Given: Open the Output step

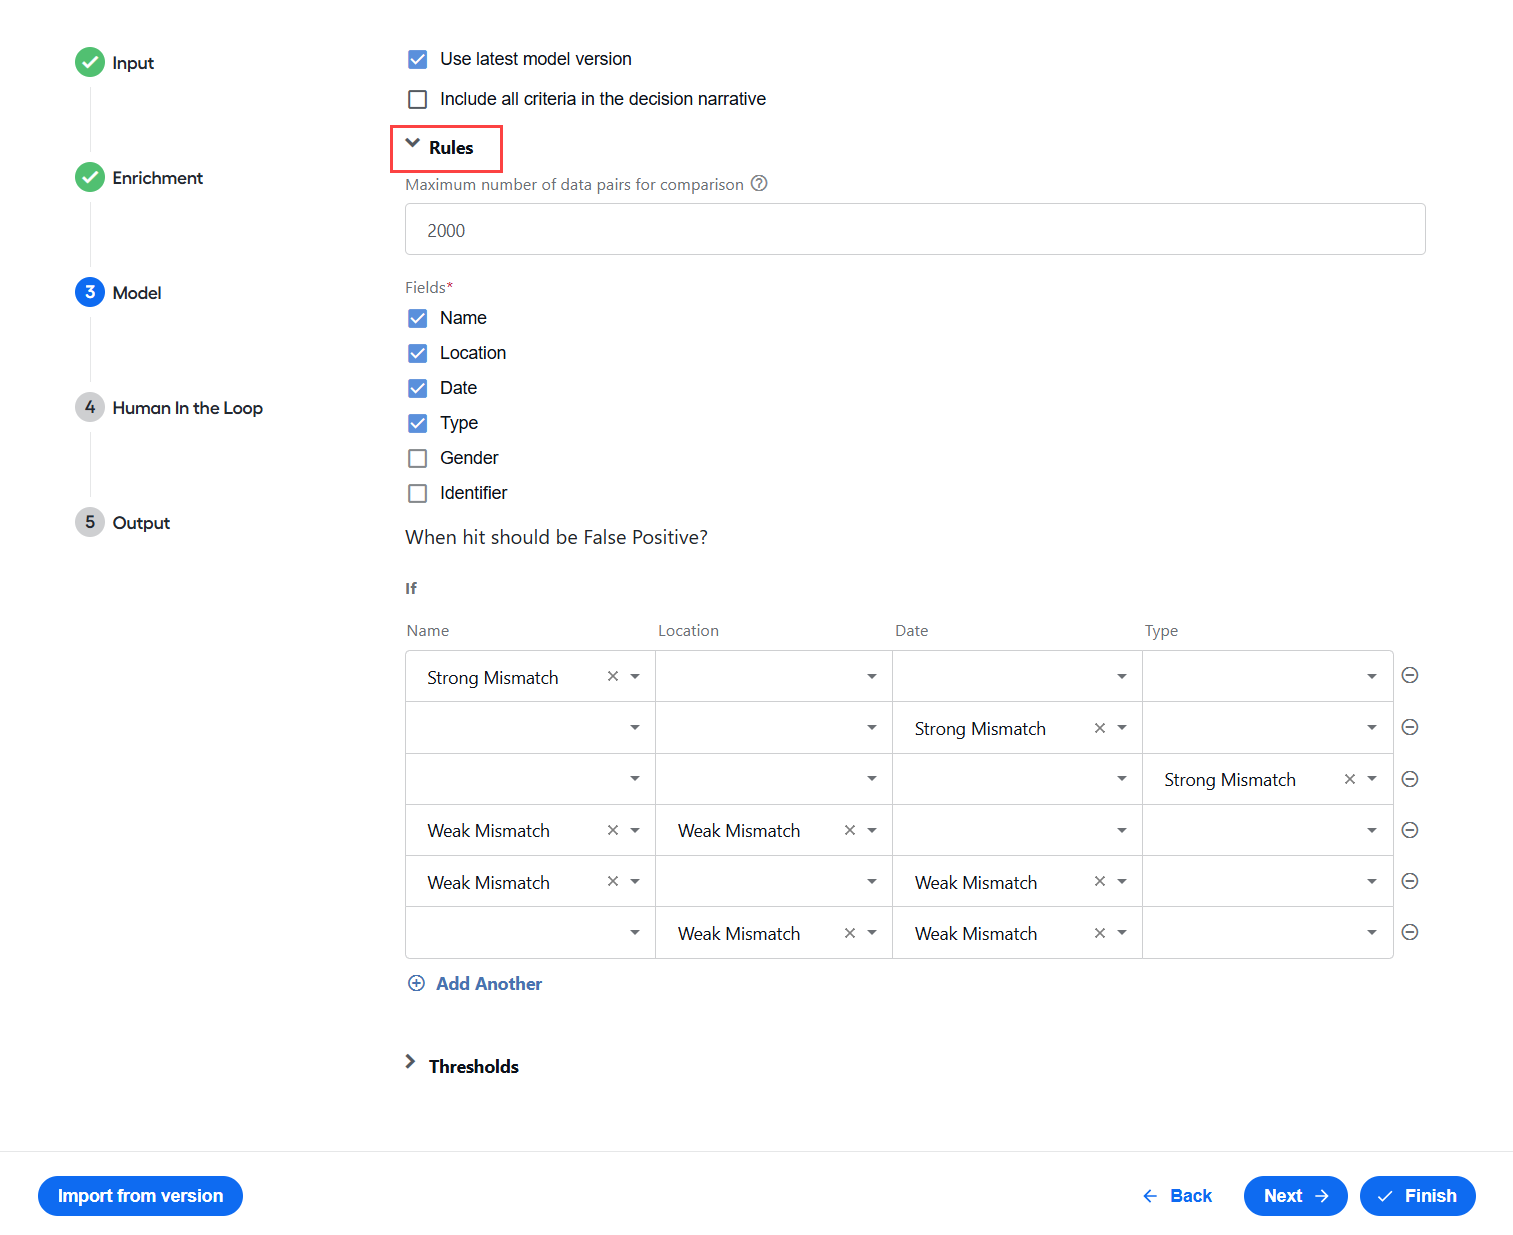Looking at the screenshot, I should click(123, 523).
